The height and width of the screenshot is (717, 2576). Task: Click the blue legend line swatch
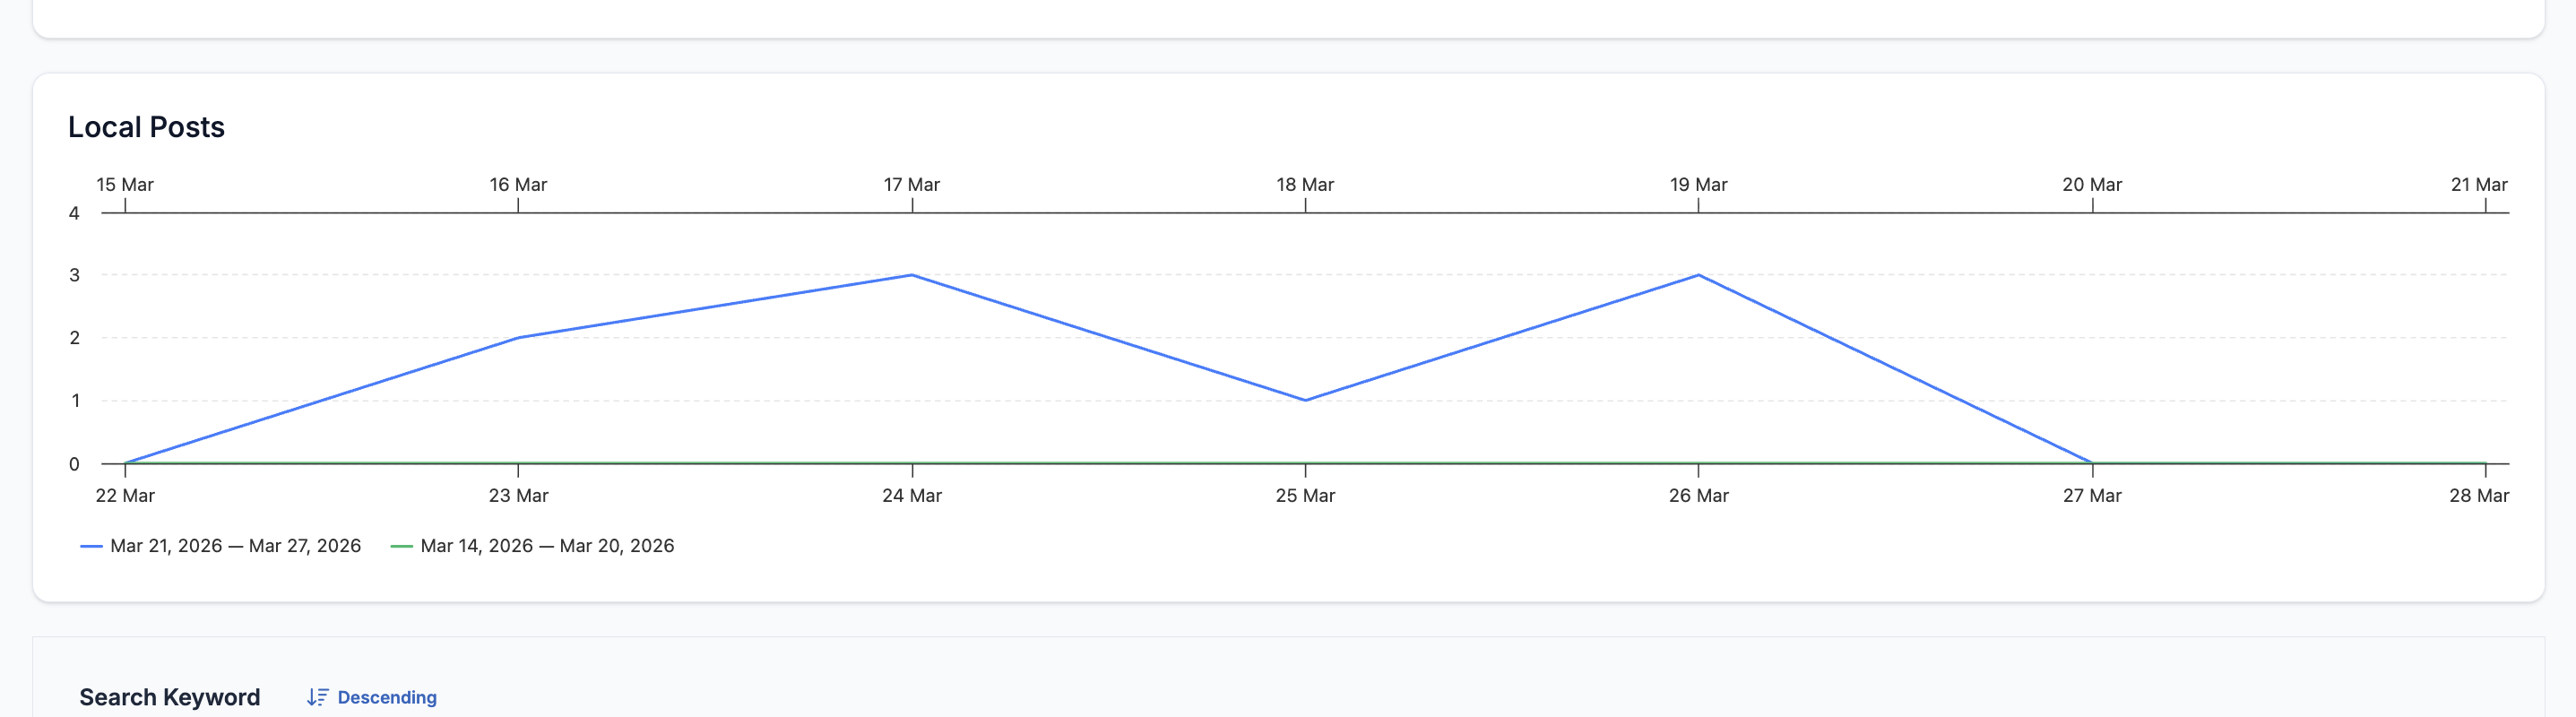coord(91,546)
